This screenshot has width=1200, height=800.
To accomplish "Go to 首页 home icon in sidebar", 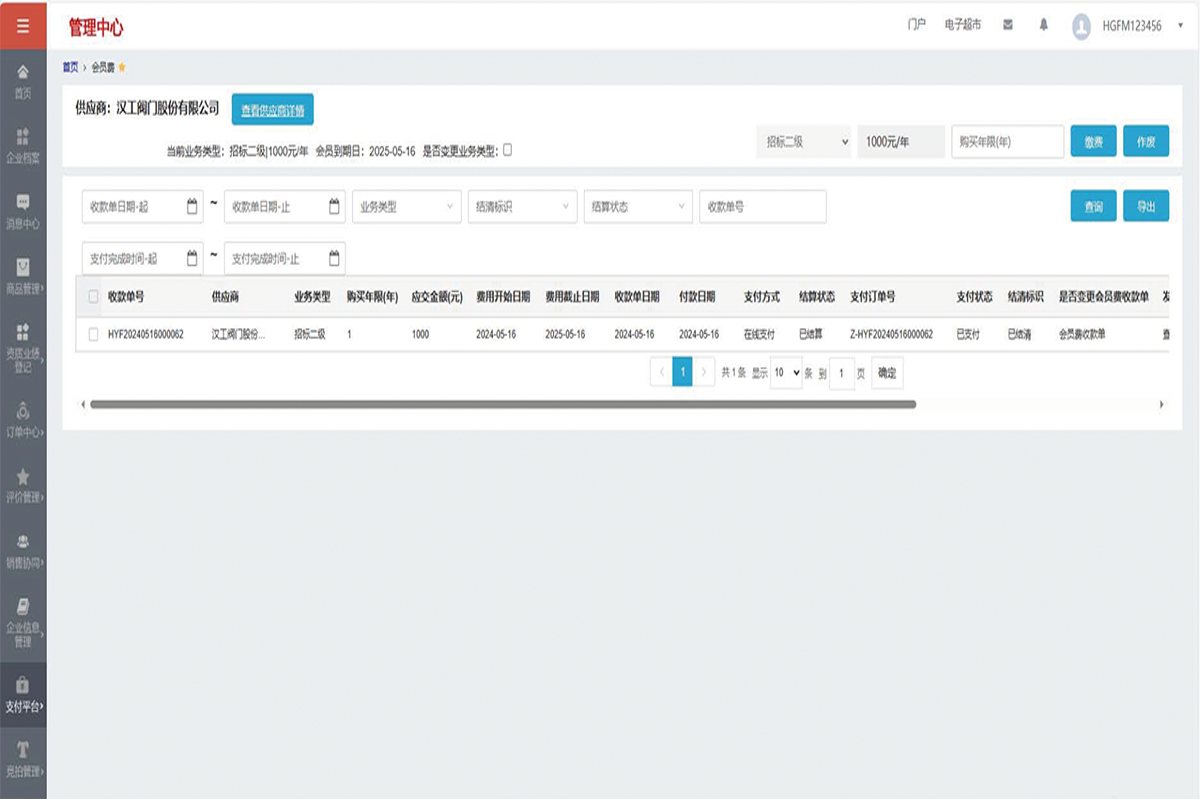I will click(x=23, y=80).
